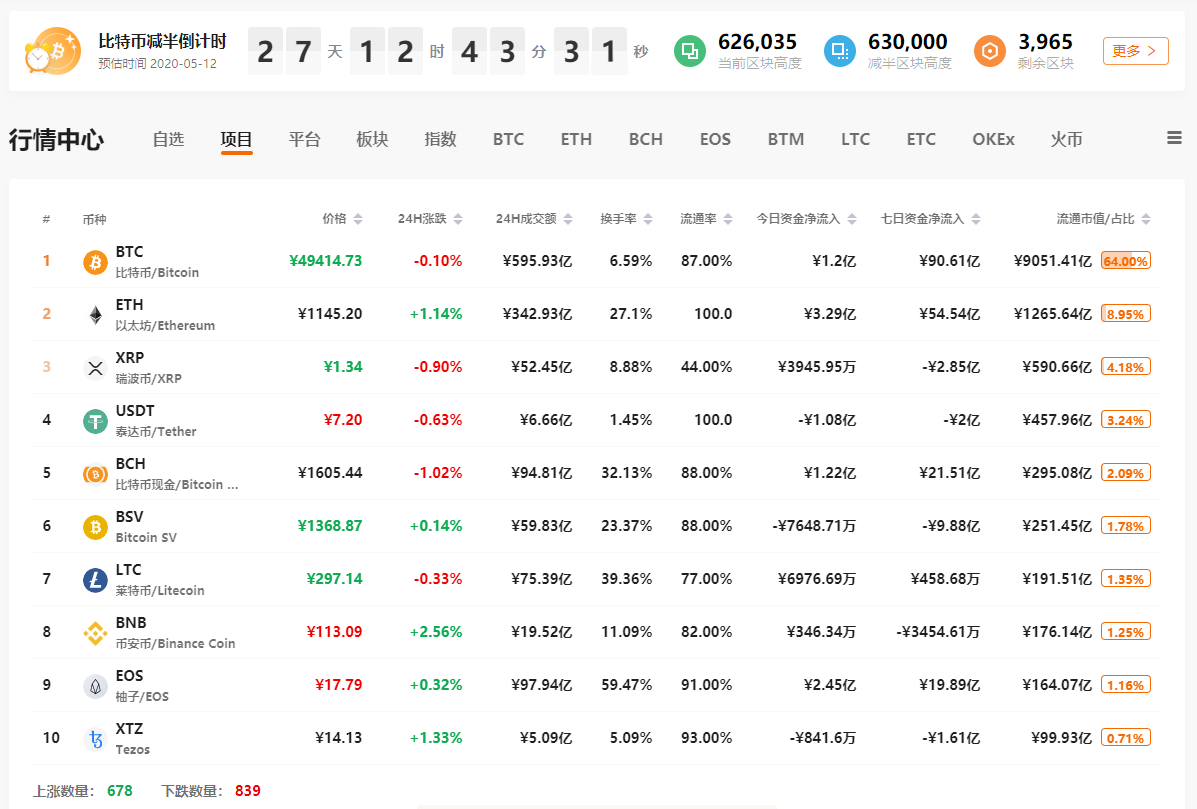Image resolution: width=1197 pixels, height=809 pixels.
Task: Click XTZ market cap ¥99.93亿
Action: [1061, 738]
